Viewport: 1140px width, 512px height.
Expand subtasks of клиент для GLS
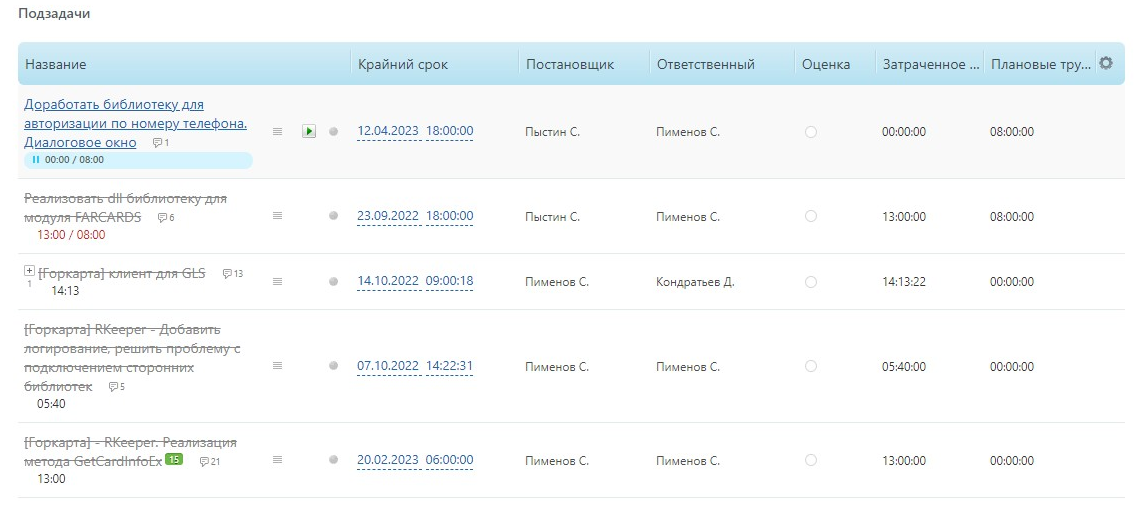29,271
